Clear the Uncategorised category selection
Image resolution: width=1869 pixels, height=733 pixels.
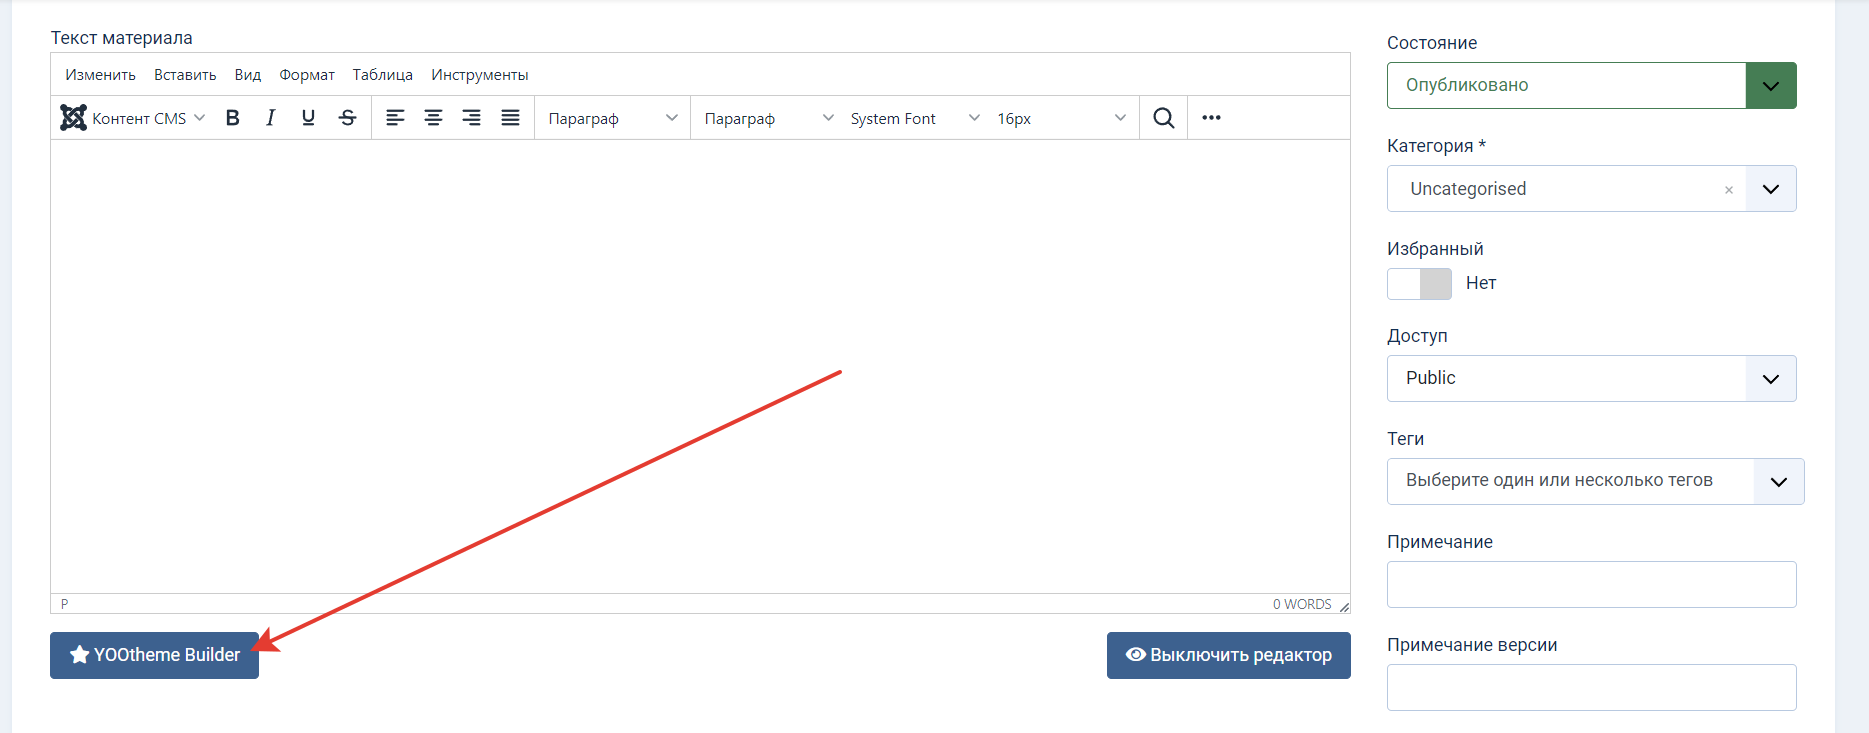click(x=1729, y=190)
